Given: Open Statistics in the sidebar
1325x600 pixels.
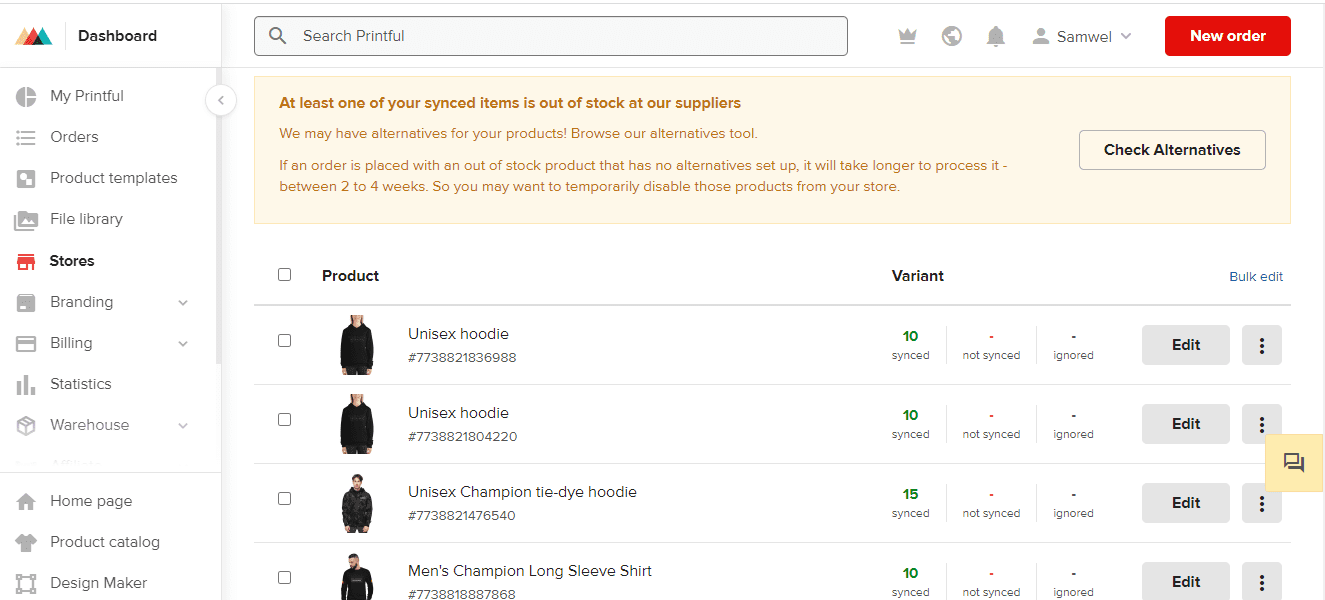Looking at the screenshot, I should point(81,384).
